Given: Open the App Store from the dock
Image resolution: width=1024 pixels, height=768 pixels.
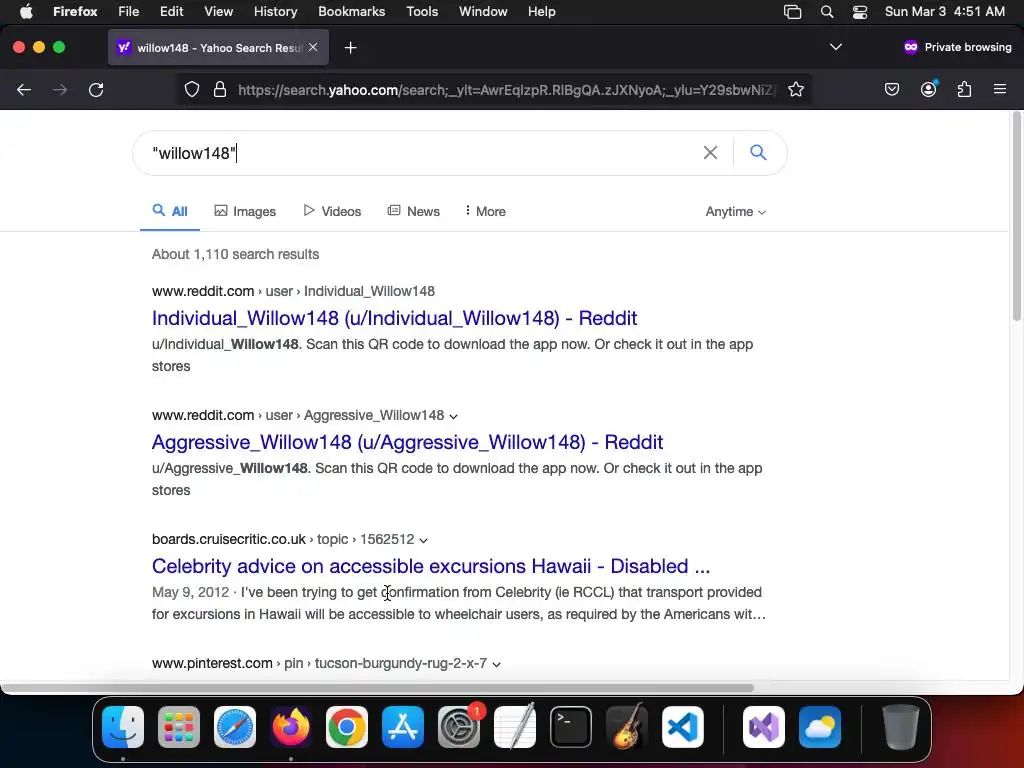Looking at the screenshot, I should [x=403, y=727].
